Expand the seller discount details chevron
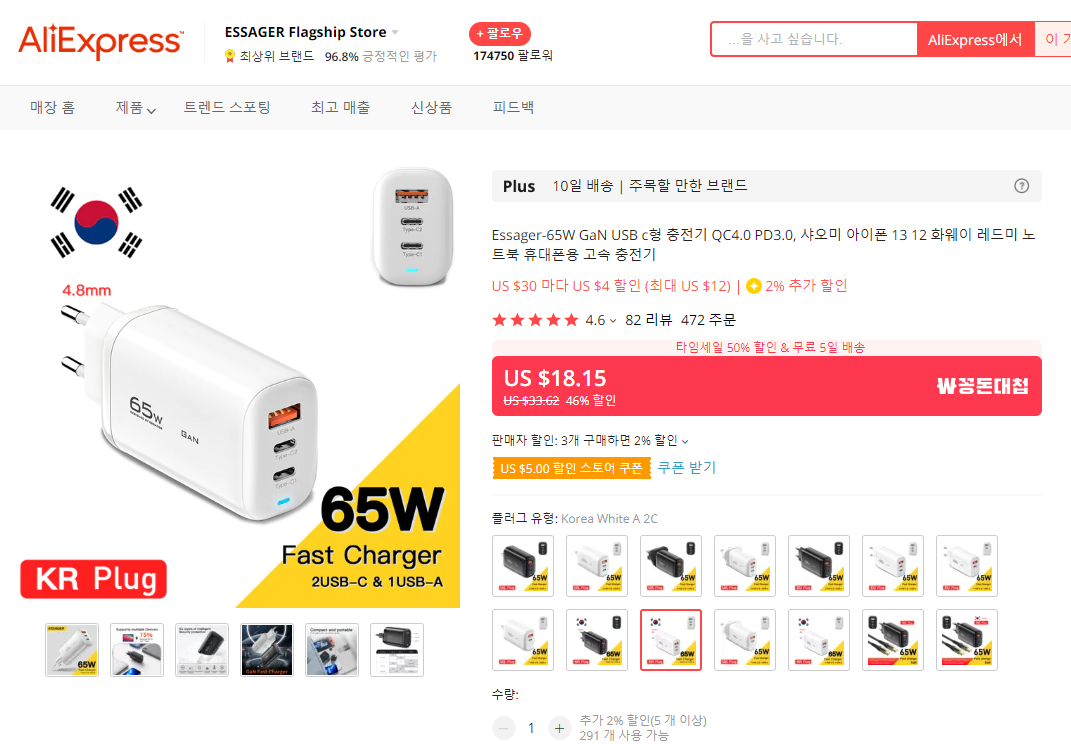This screenshot has height=752, width=1071. click(x=685, y=441)
